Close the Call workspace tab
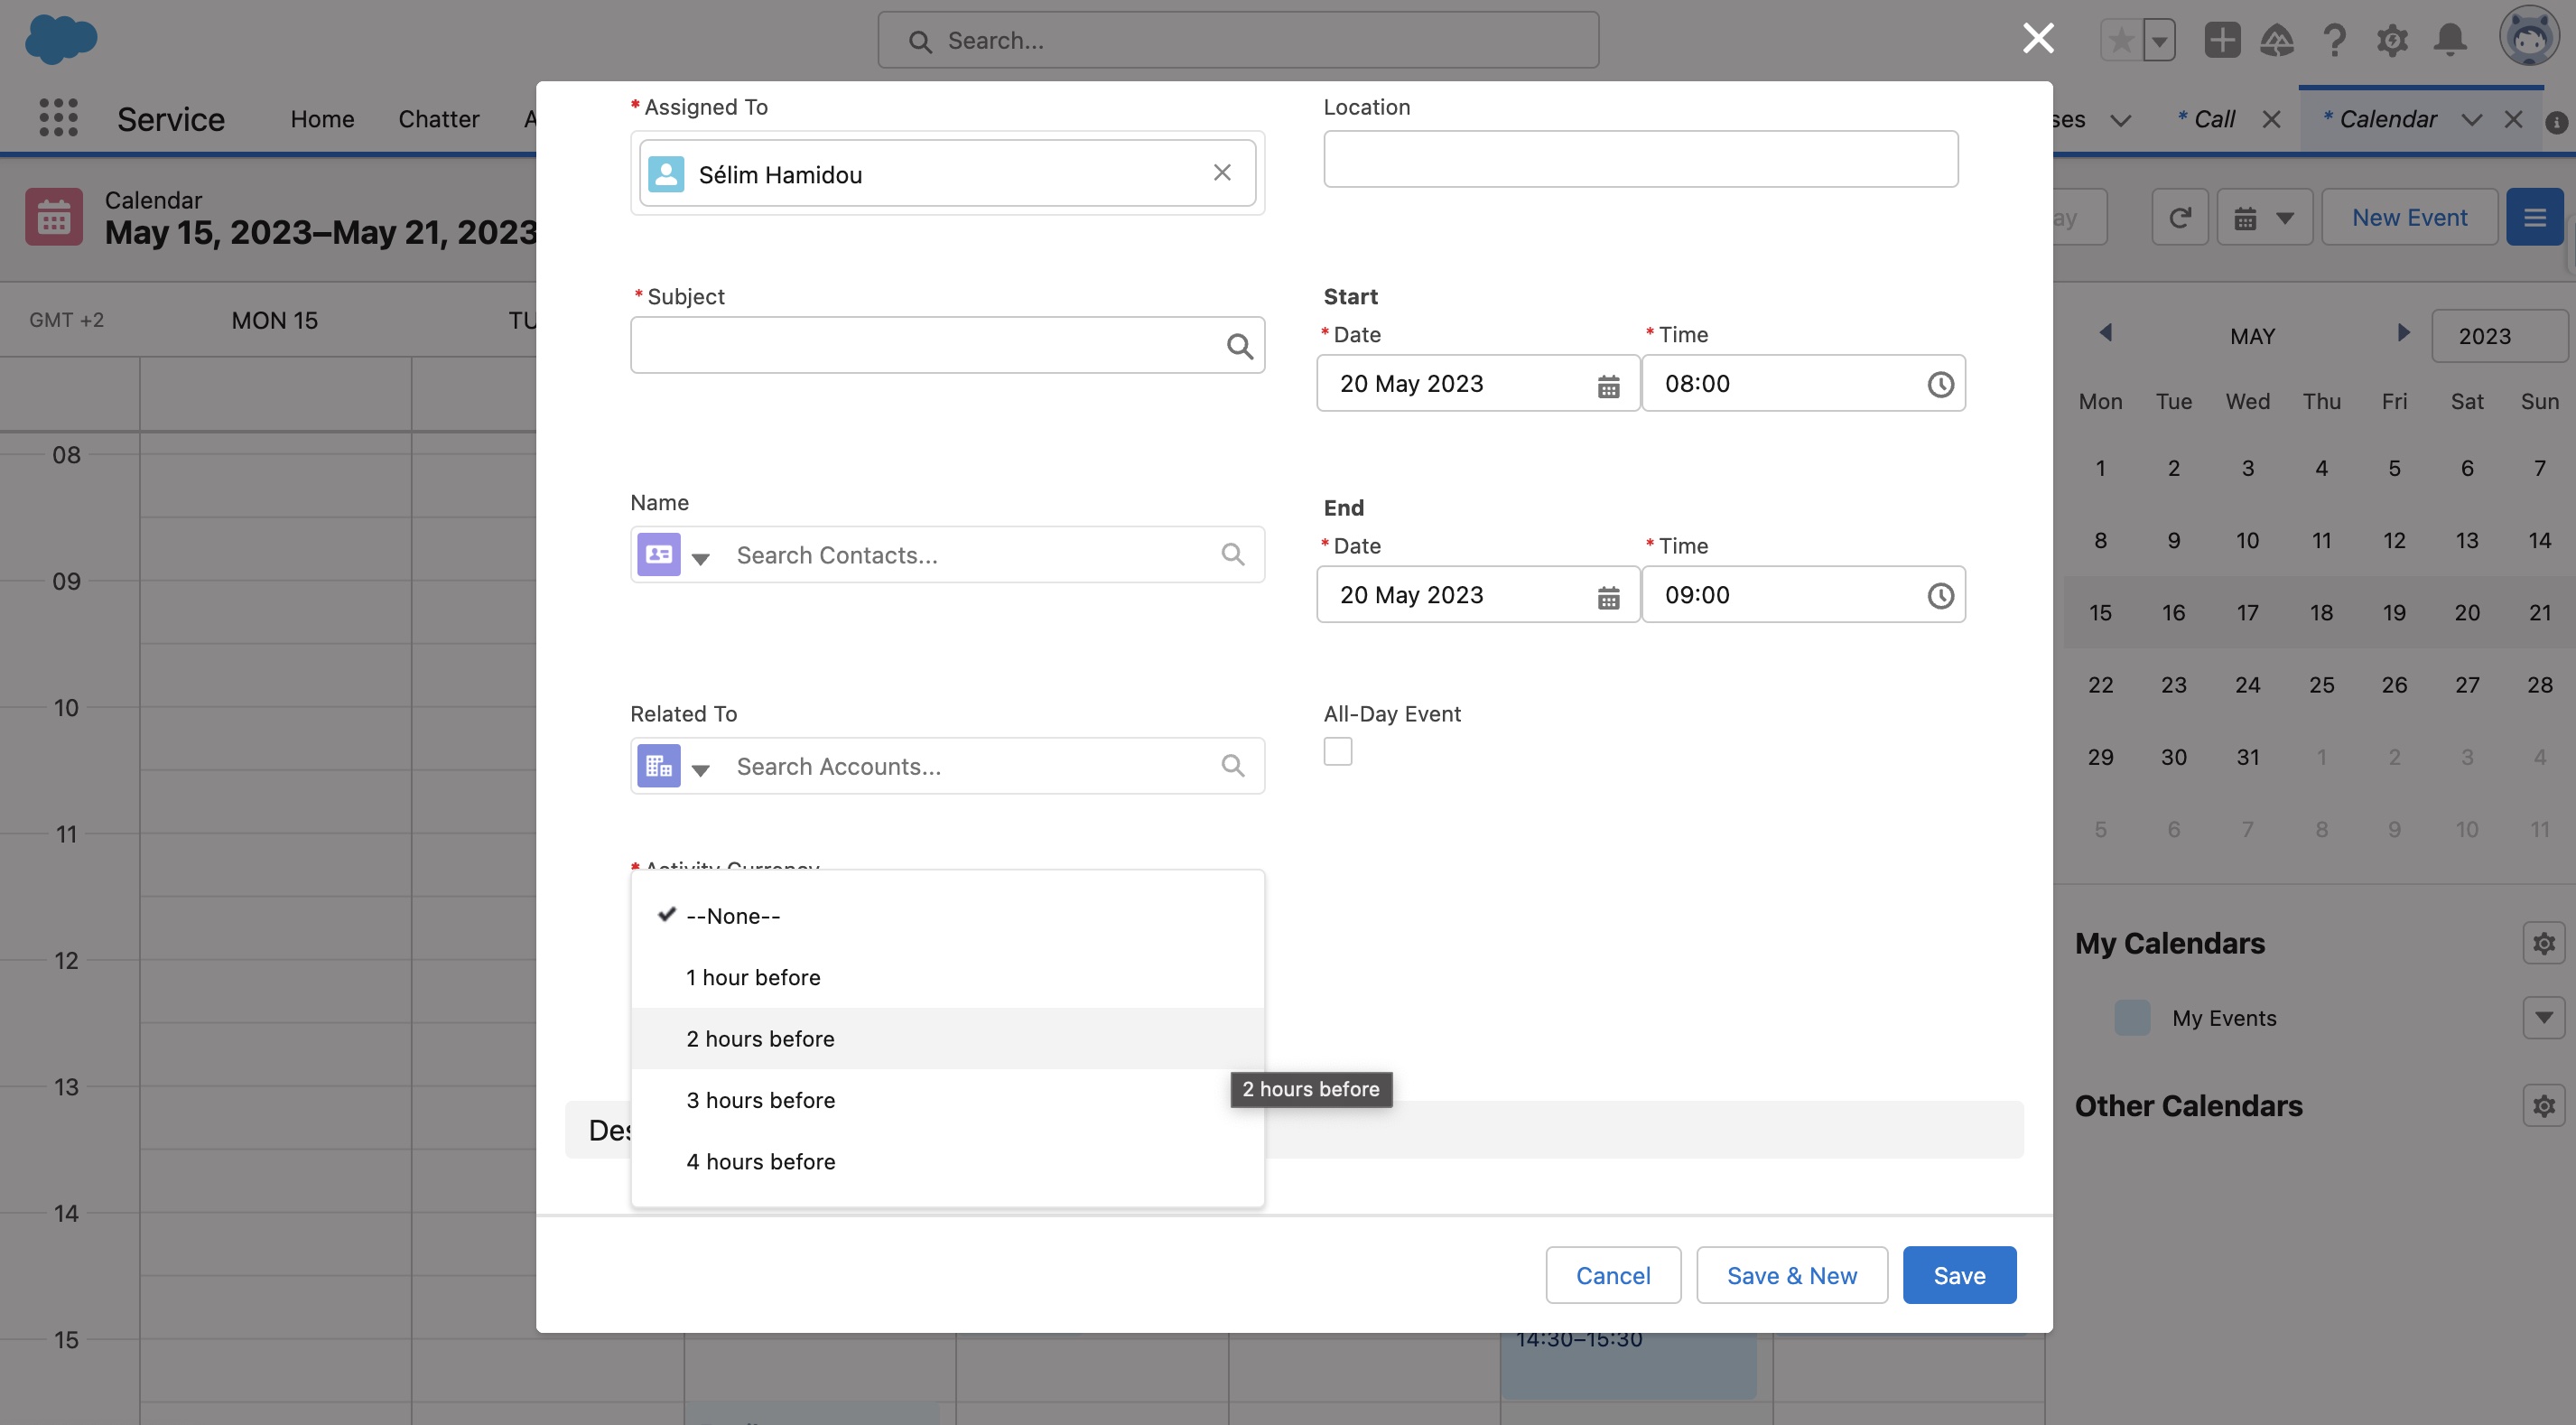Viewport: 2576px width, 1425px height. click(2271, 119)
